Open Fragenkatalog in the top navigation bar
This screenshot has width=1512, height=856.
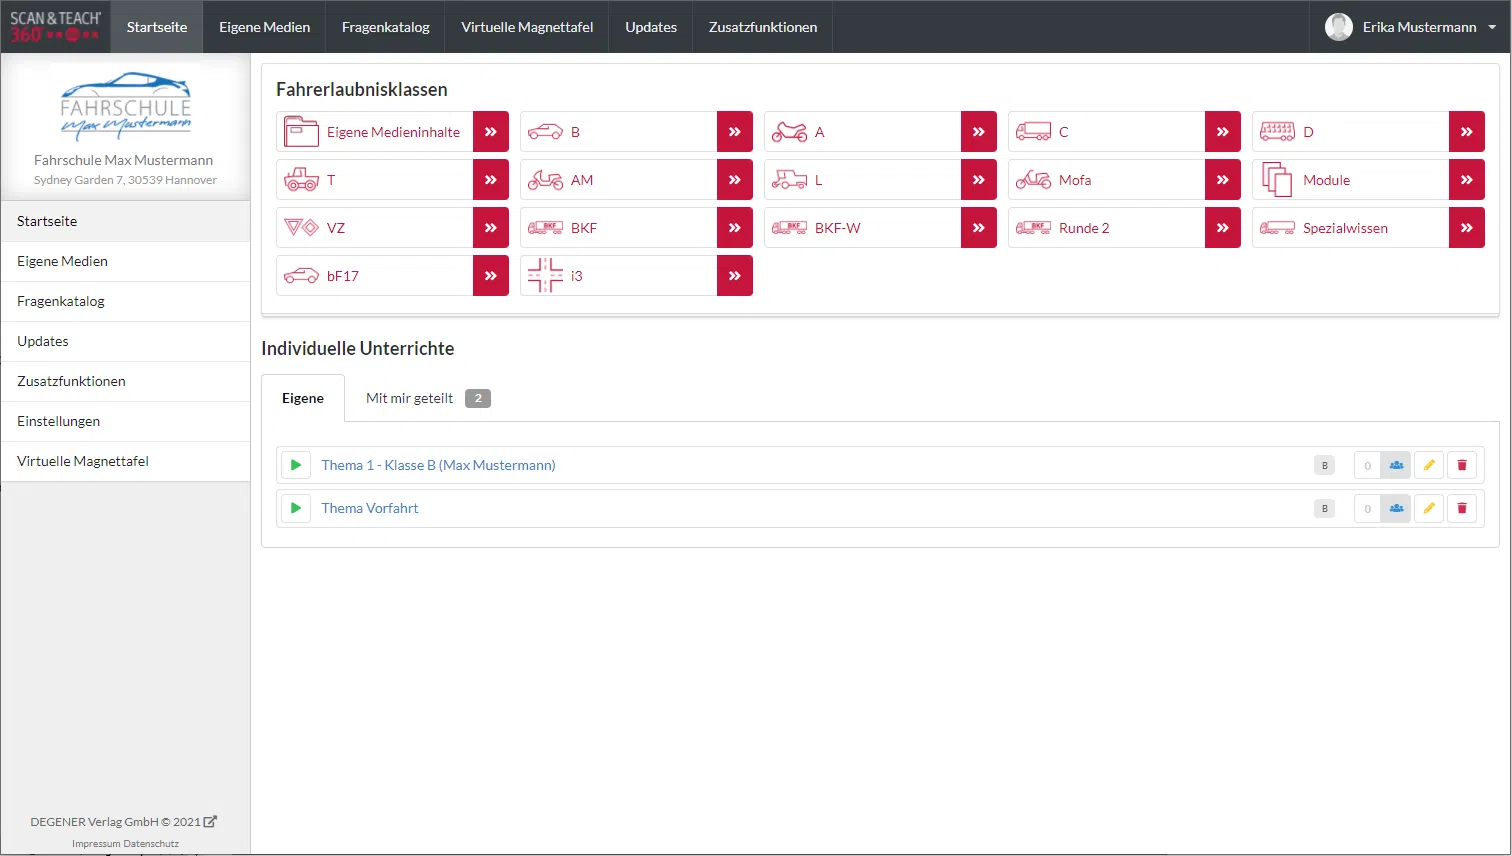385,27
